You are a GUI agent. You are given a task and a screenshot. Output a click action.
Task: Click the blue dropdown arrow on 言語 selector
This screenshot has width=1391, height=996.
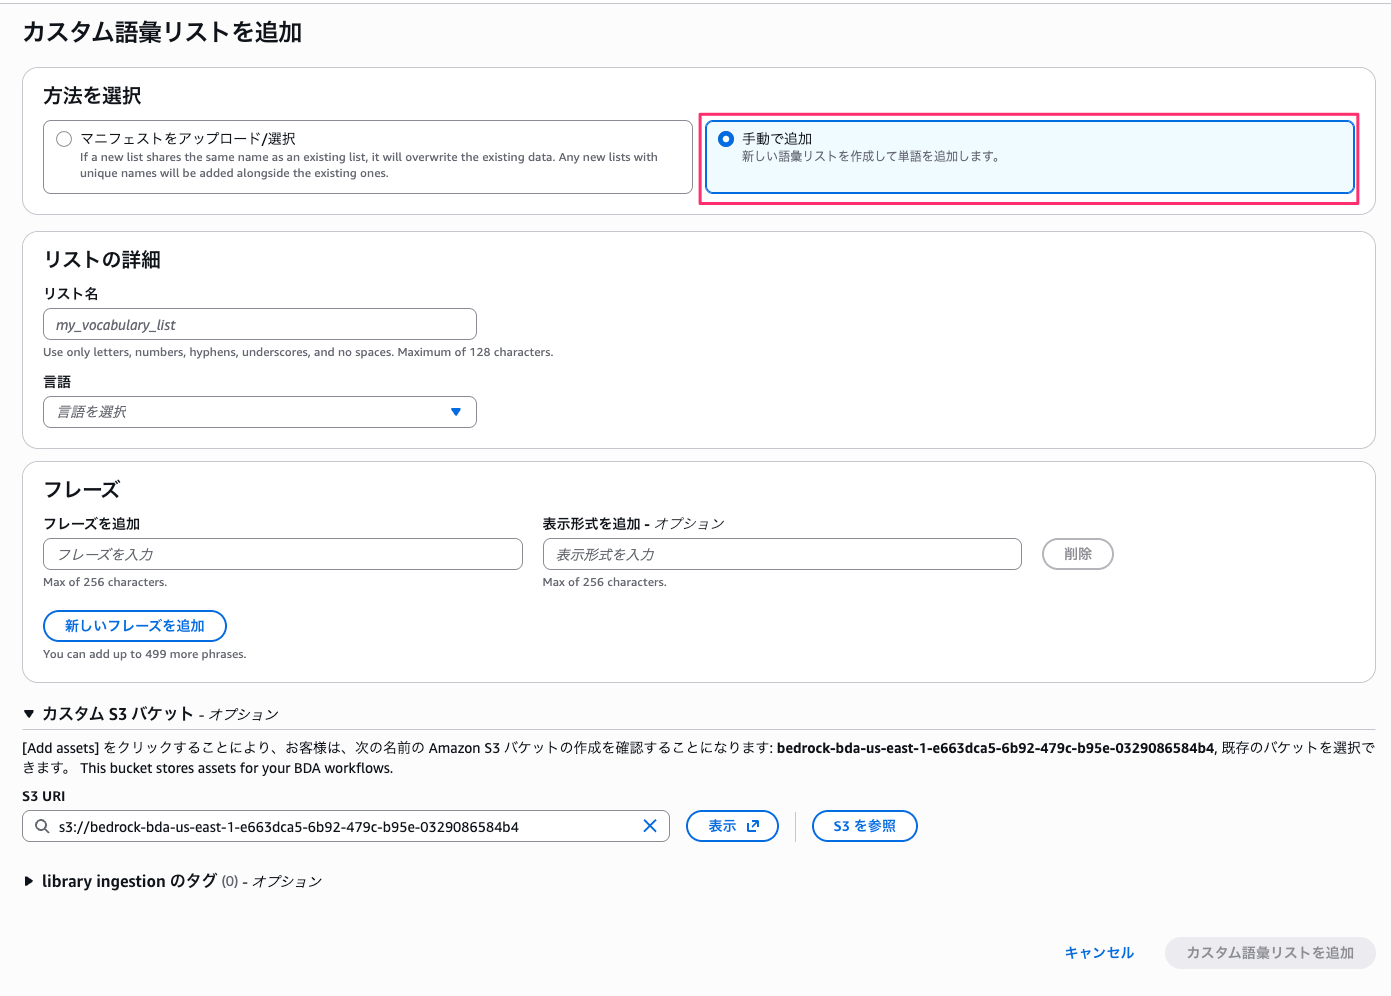click(x=456, y=411)
